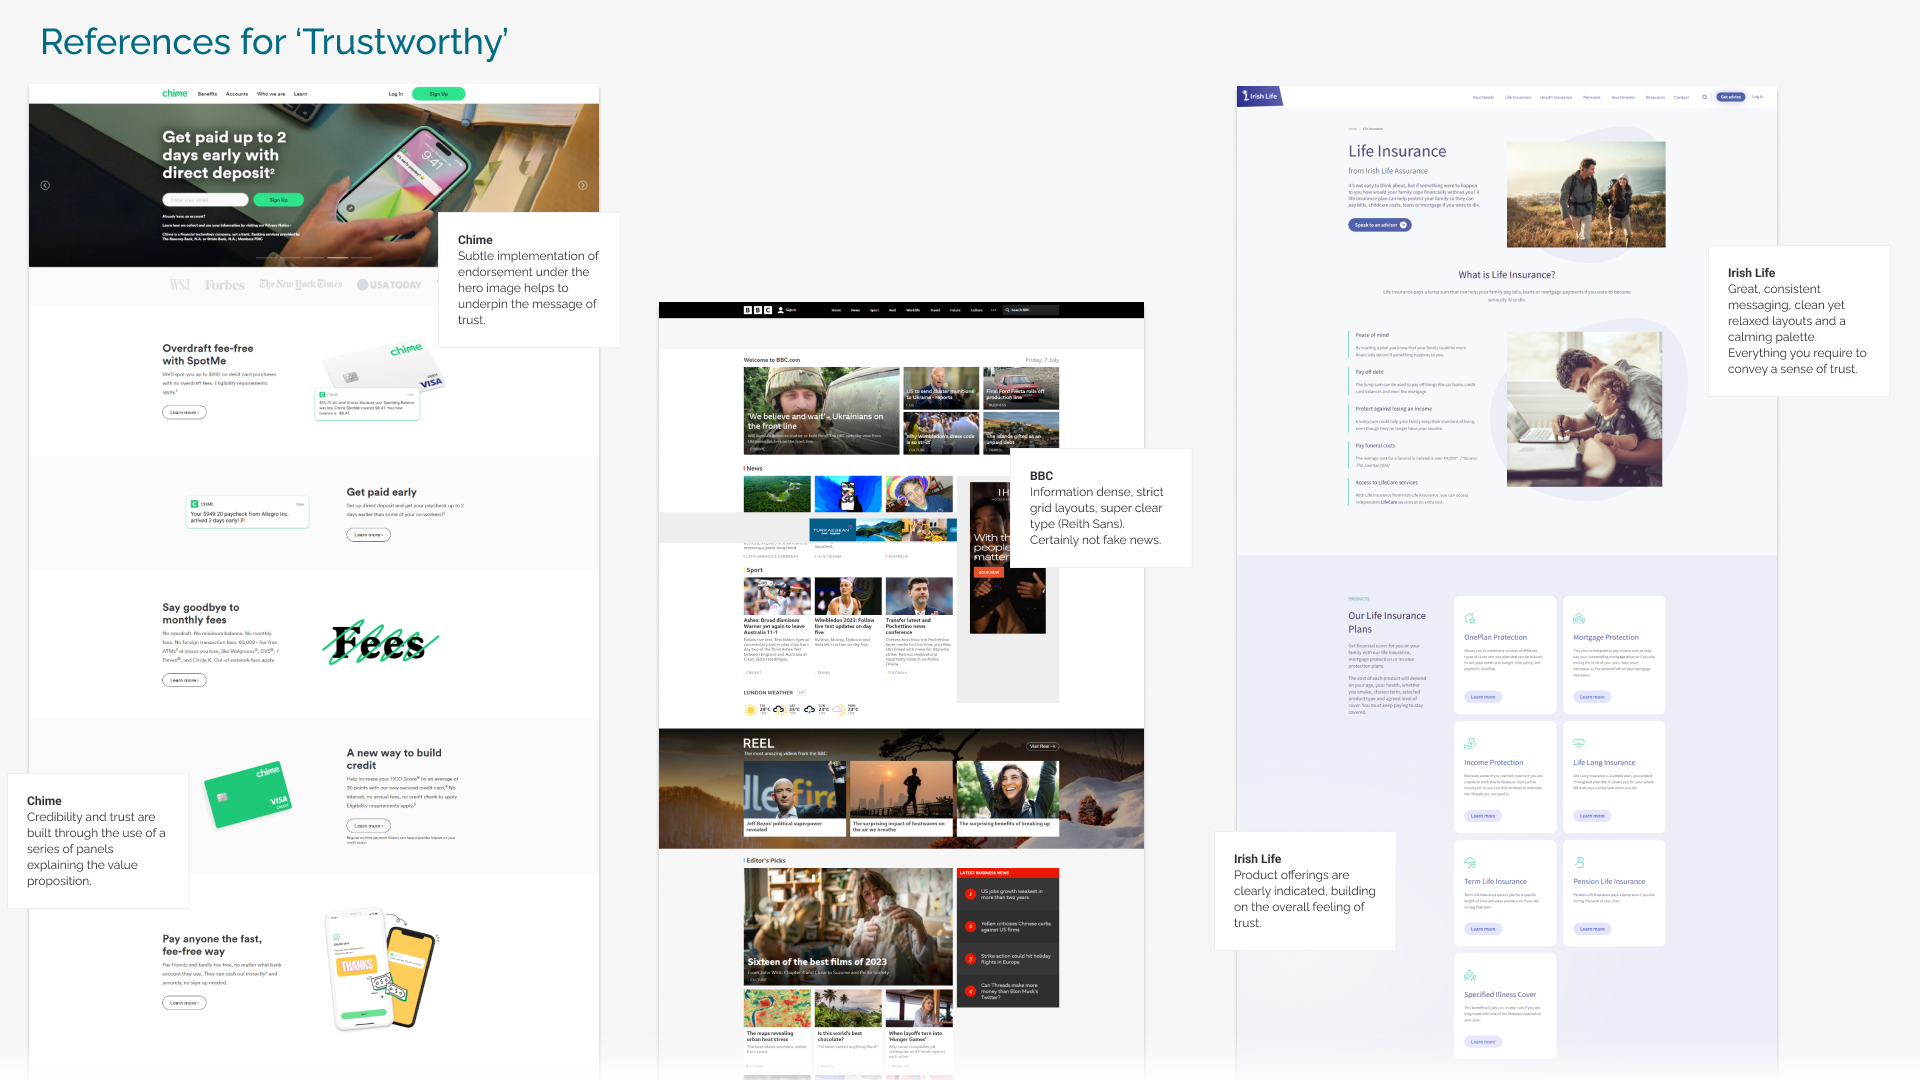Viewport: 1920px width, 1080px height.
Task: Click the Irish Life logo
Action: (1260, 96)
